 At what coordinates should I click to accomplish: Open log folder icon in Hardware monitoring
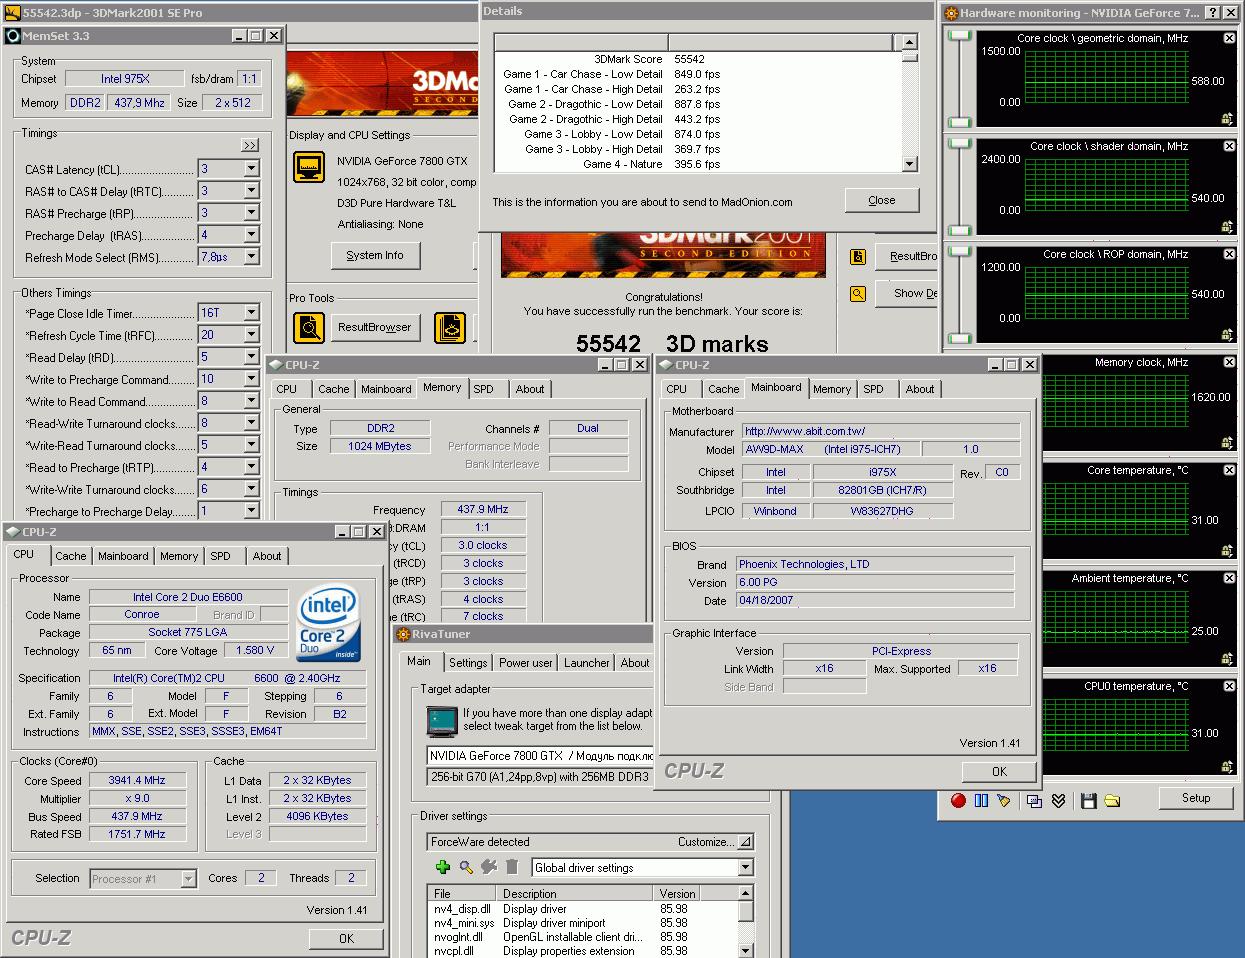tap(1112, 800)
